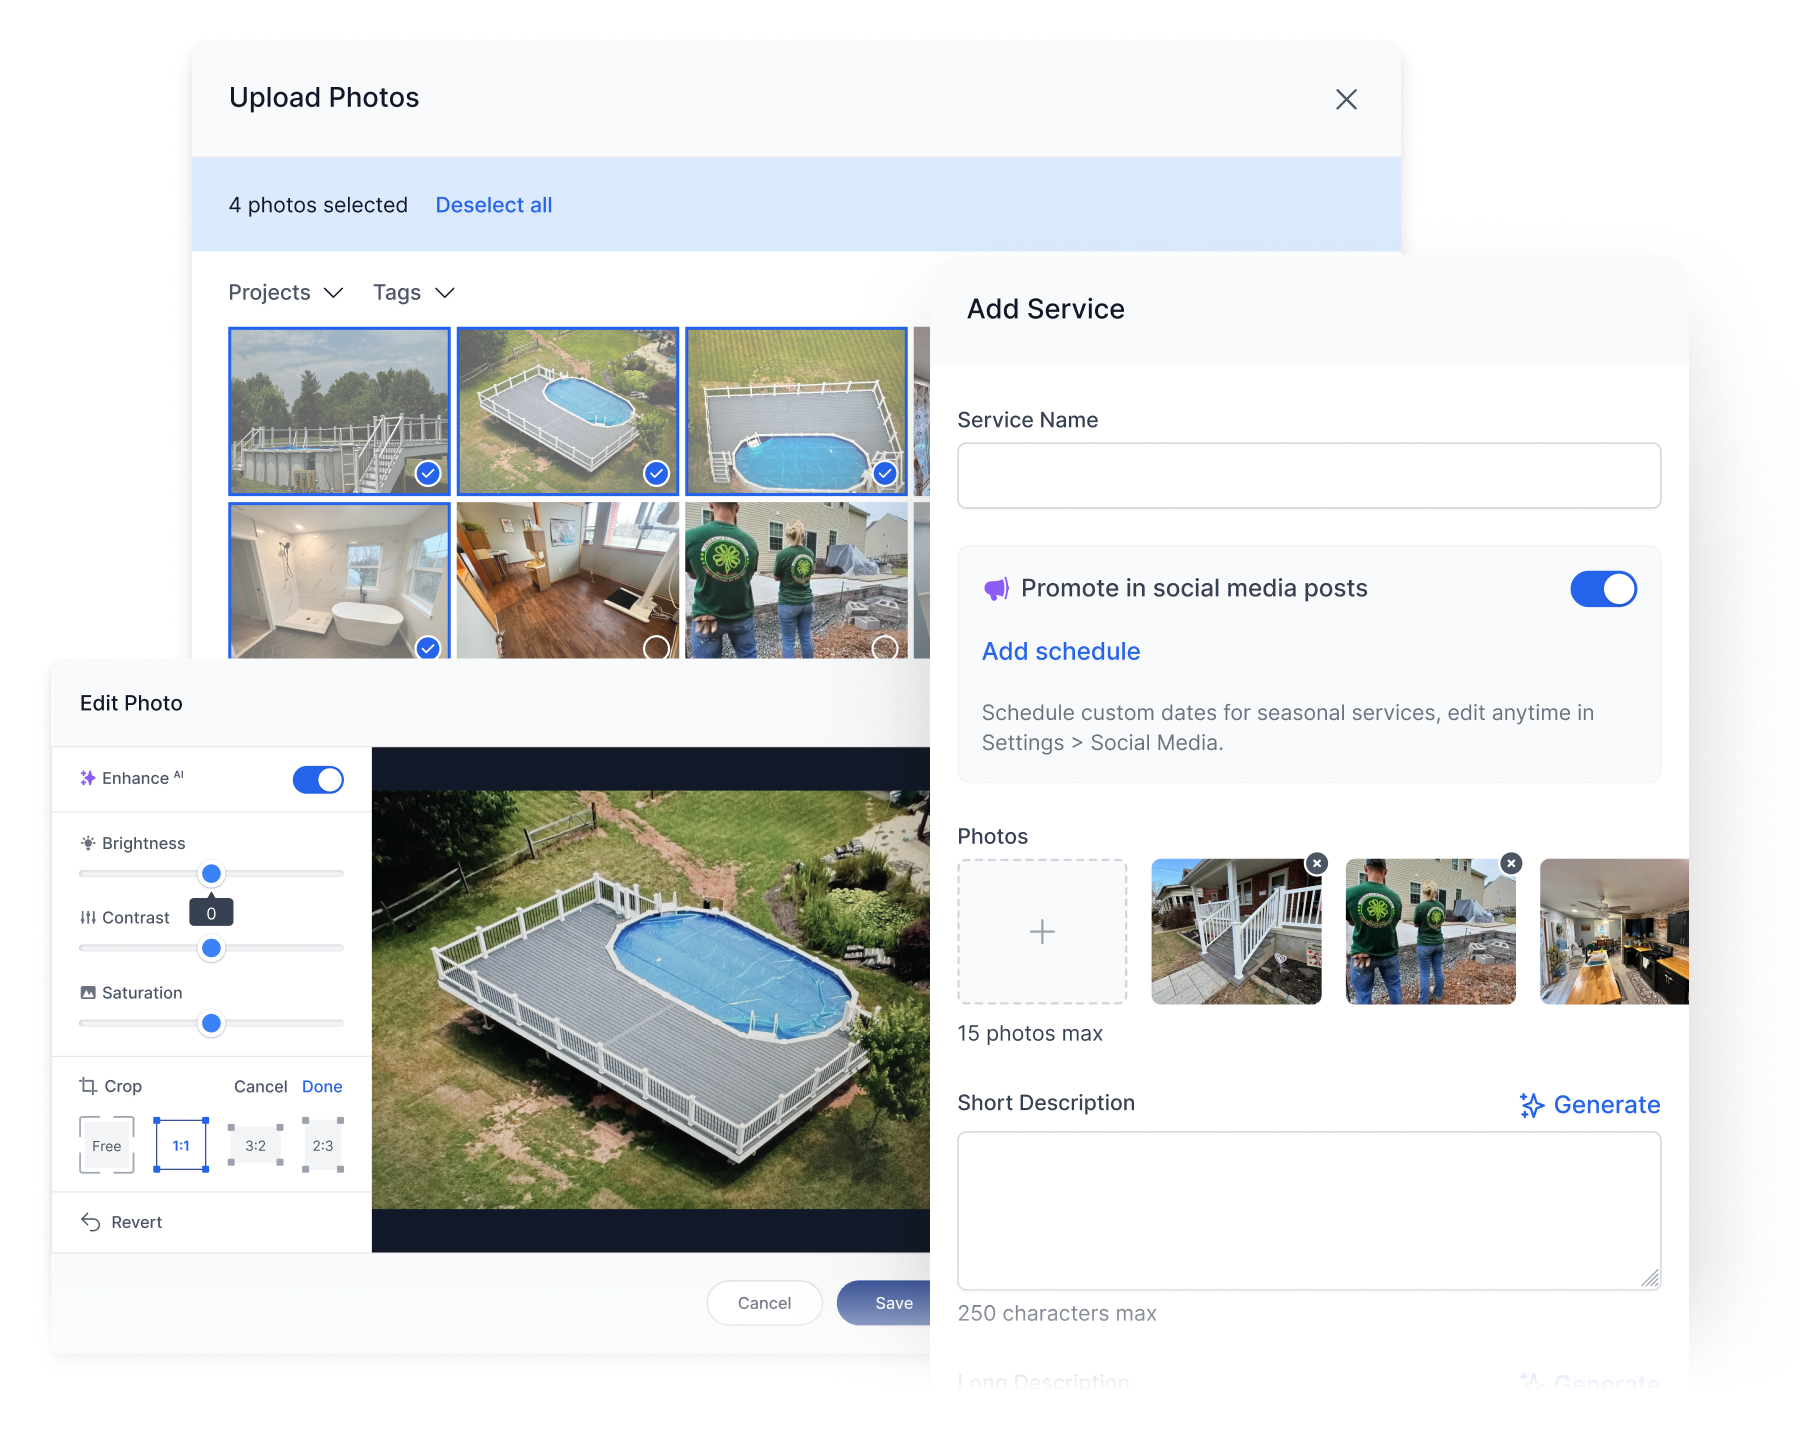The width and height of the screenshot is (1800, 1440).
Task: Click the megaphone promote icon
Action: click(996, 589)
